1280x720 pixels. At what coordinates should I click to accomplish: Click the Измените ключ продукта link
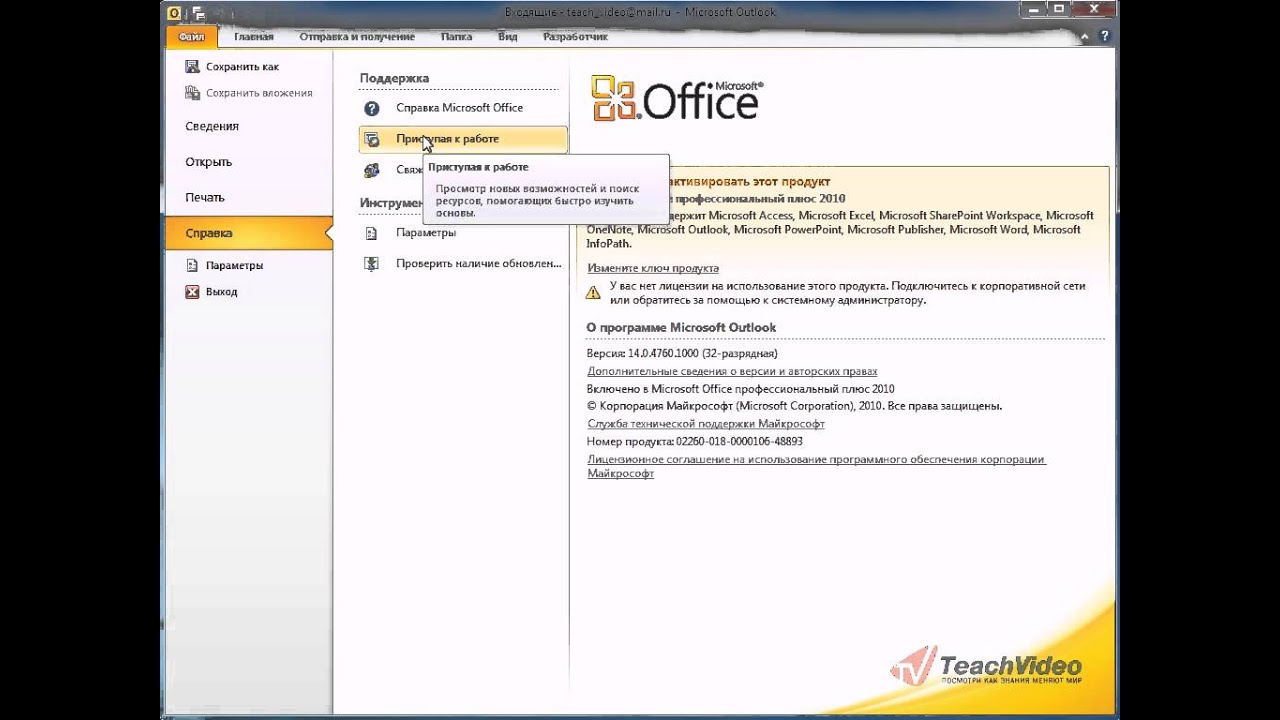[x=653, y=268]
